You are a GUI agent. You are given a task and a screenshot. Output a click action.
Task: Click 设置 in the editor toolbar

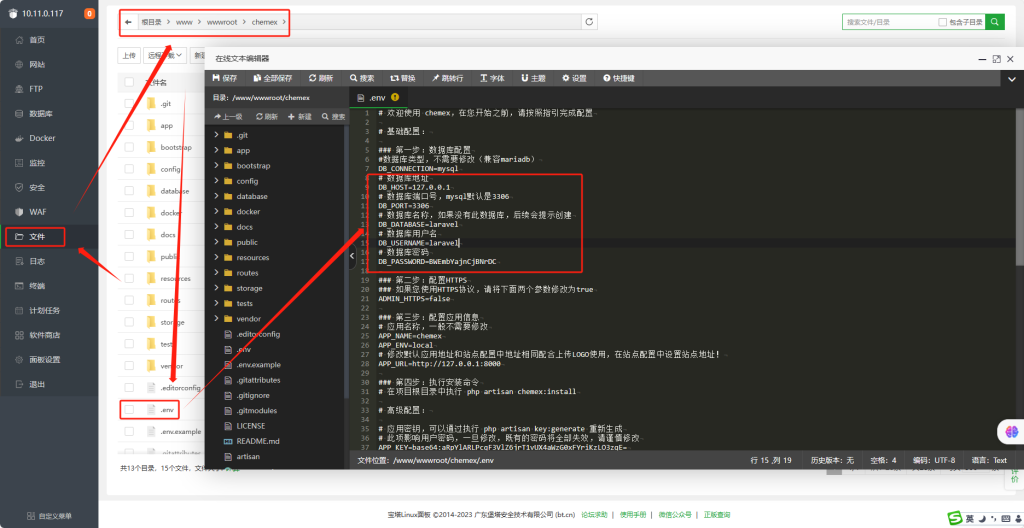point(575,78)
